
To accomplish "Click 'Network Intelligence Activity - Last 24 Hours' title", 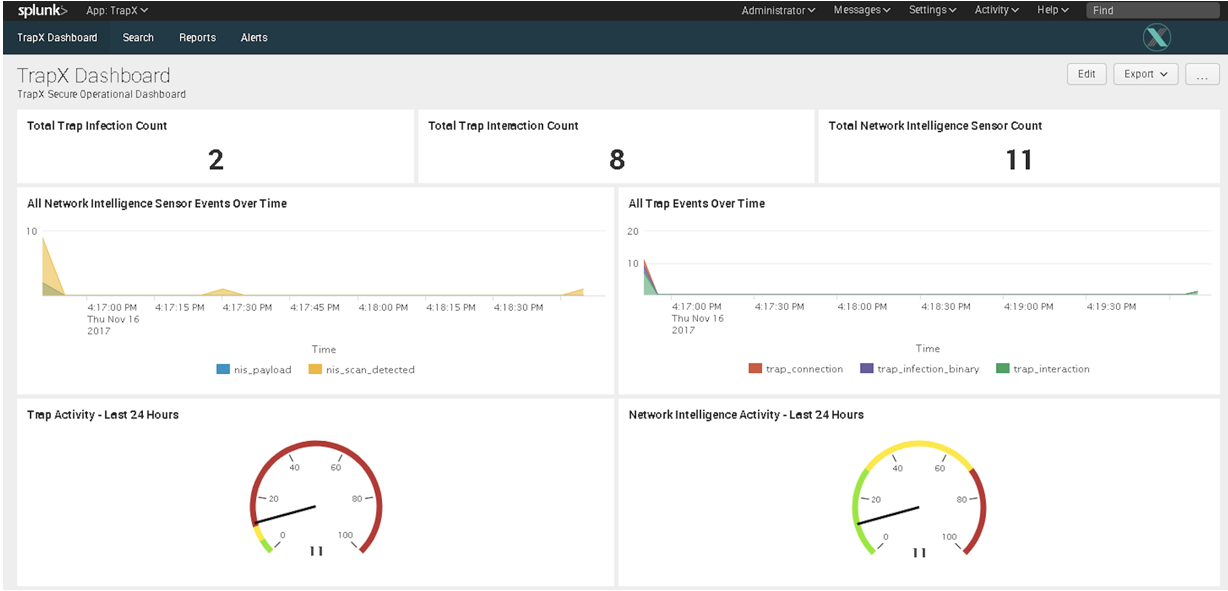I will [x=746, y=414].
